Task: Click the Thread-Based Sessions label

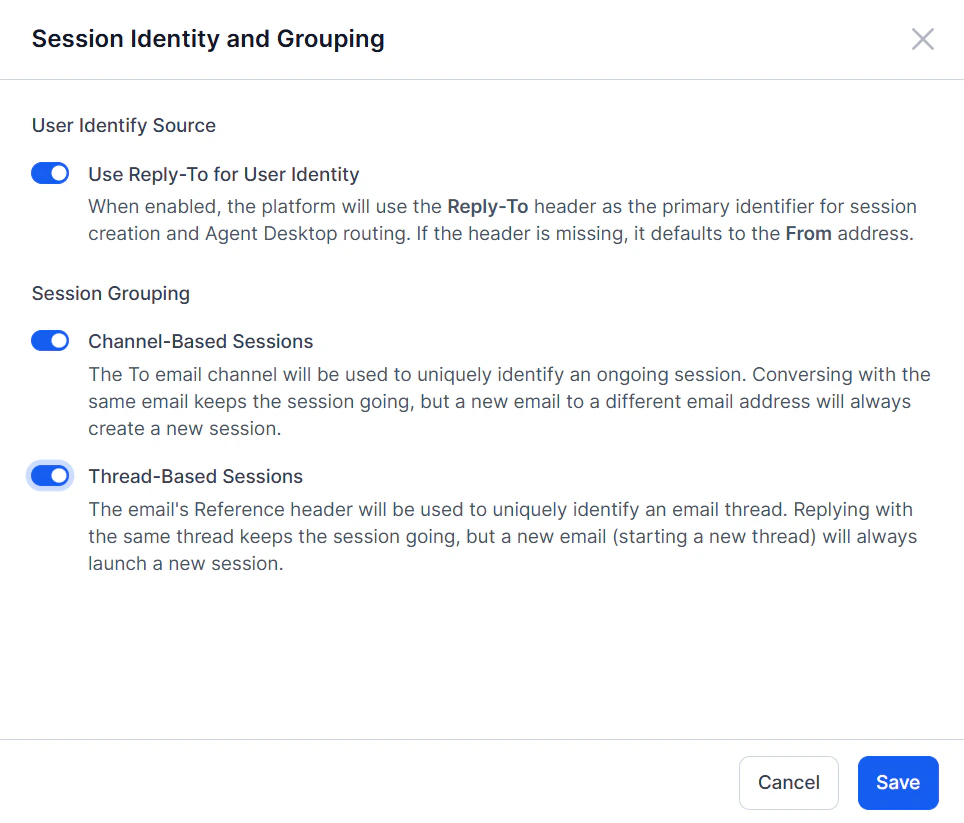Action: click(195, 476)
